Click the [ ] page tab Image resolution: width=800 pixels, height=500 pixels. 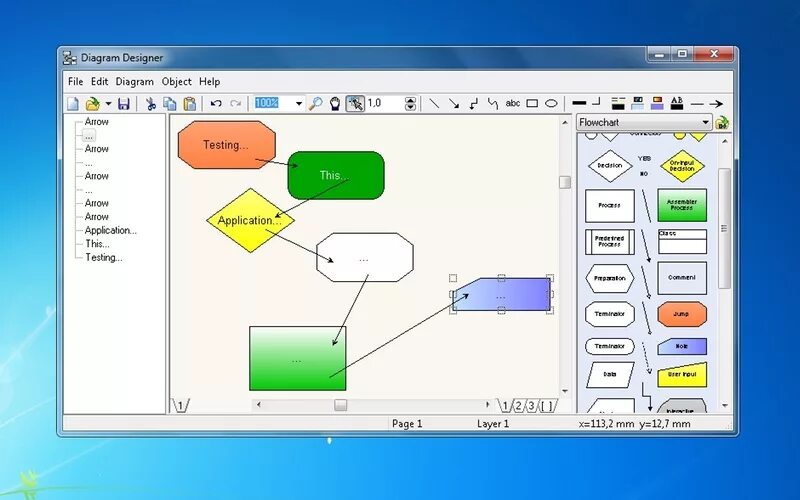point(547,406)
